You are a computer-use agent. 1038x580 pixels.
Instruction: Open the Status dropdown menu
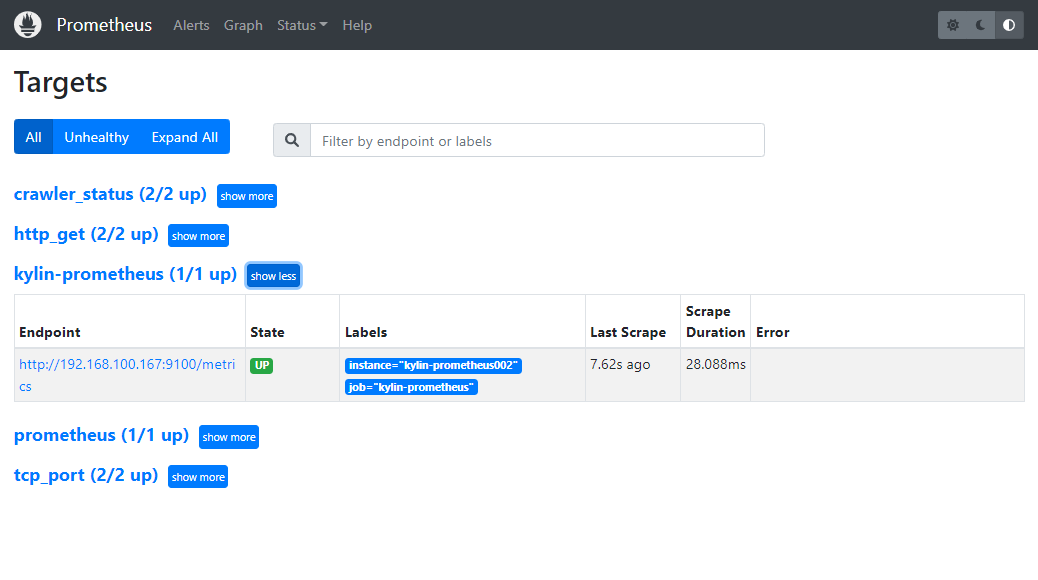[302, 25]
